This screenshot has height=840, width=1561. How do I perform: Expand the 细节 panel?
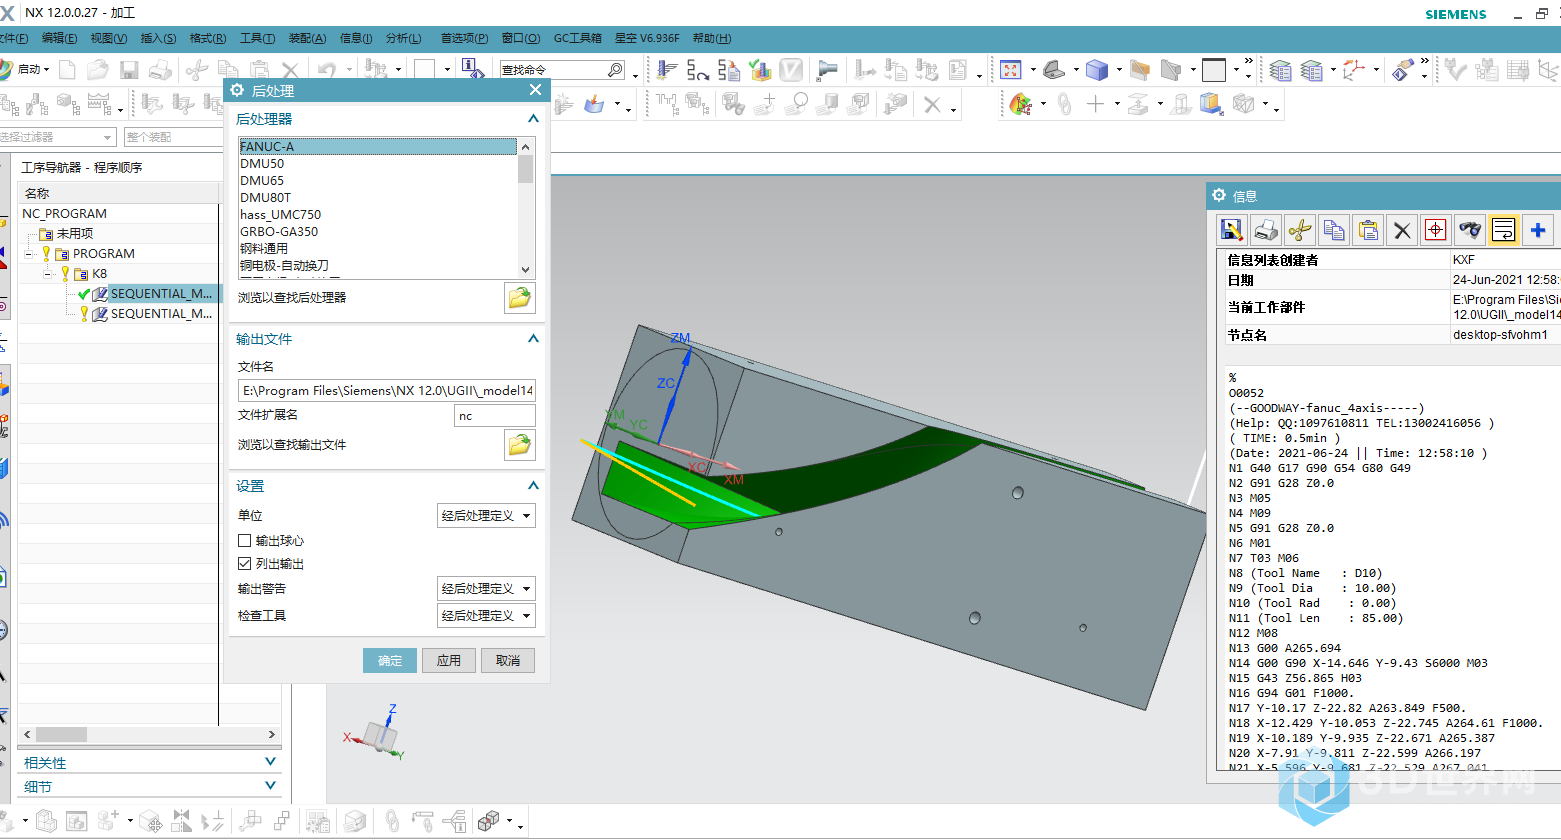[270, 786]
